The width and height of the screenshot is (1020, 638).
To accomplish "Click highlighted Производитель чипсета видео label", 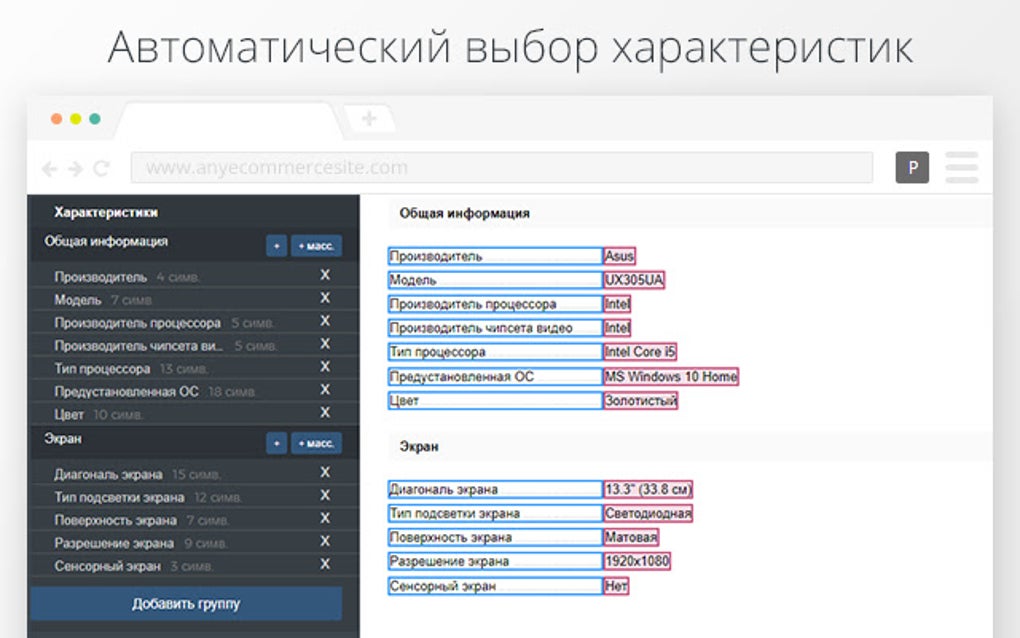I will coord(495,328).
